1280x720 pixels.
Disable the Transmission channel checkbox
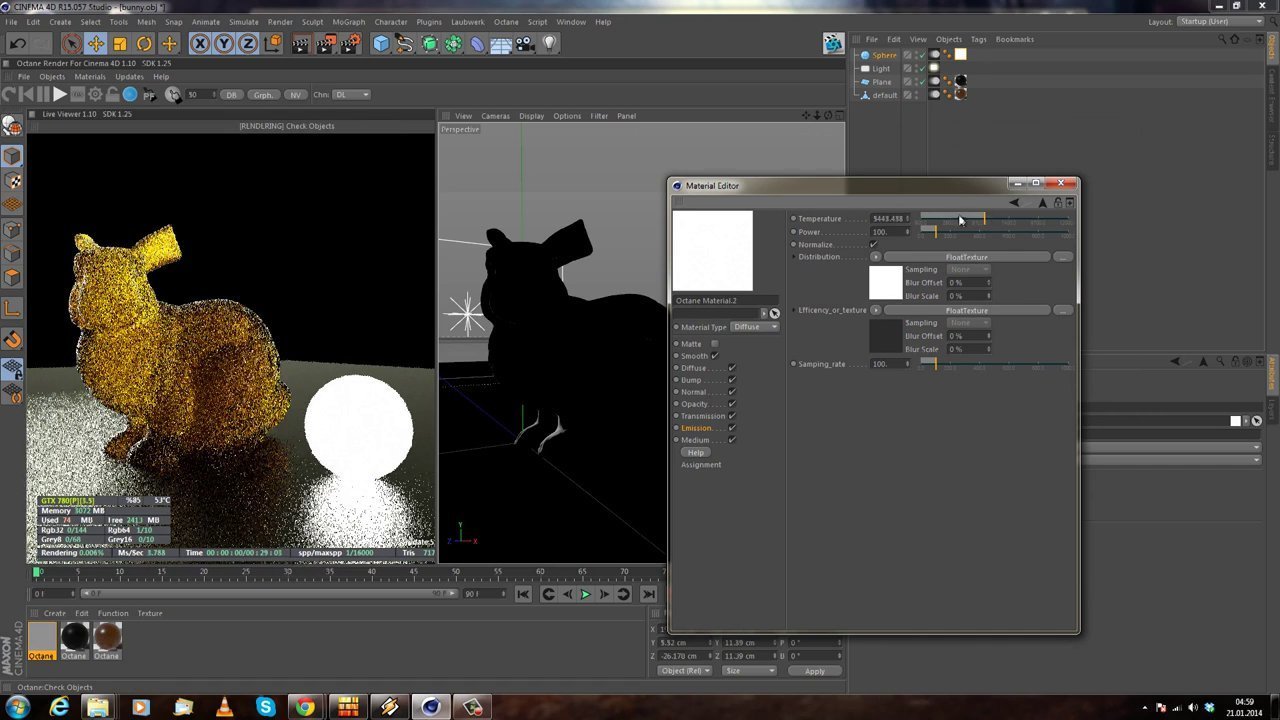pos(732,416)
